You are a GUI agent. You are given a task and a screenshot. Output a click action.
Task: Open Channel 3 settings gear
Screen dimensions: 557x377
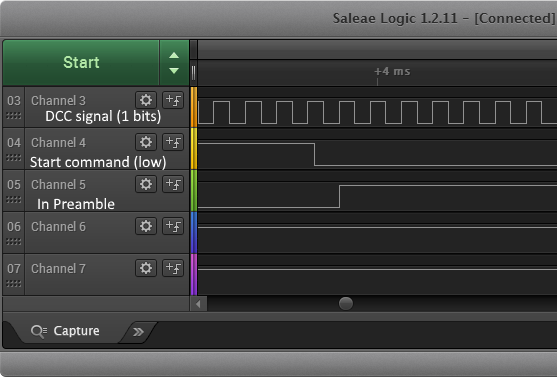pyautogui.click(x=146, y=100)
